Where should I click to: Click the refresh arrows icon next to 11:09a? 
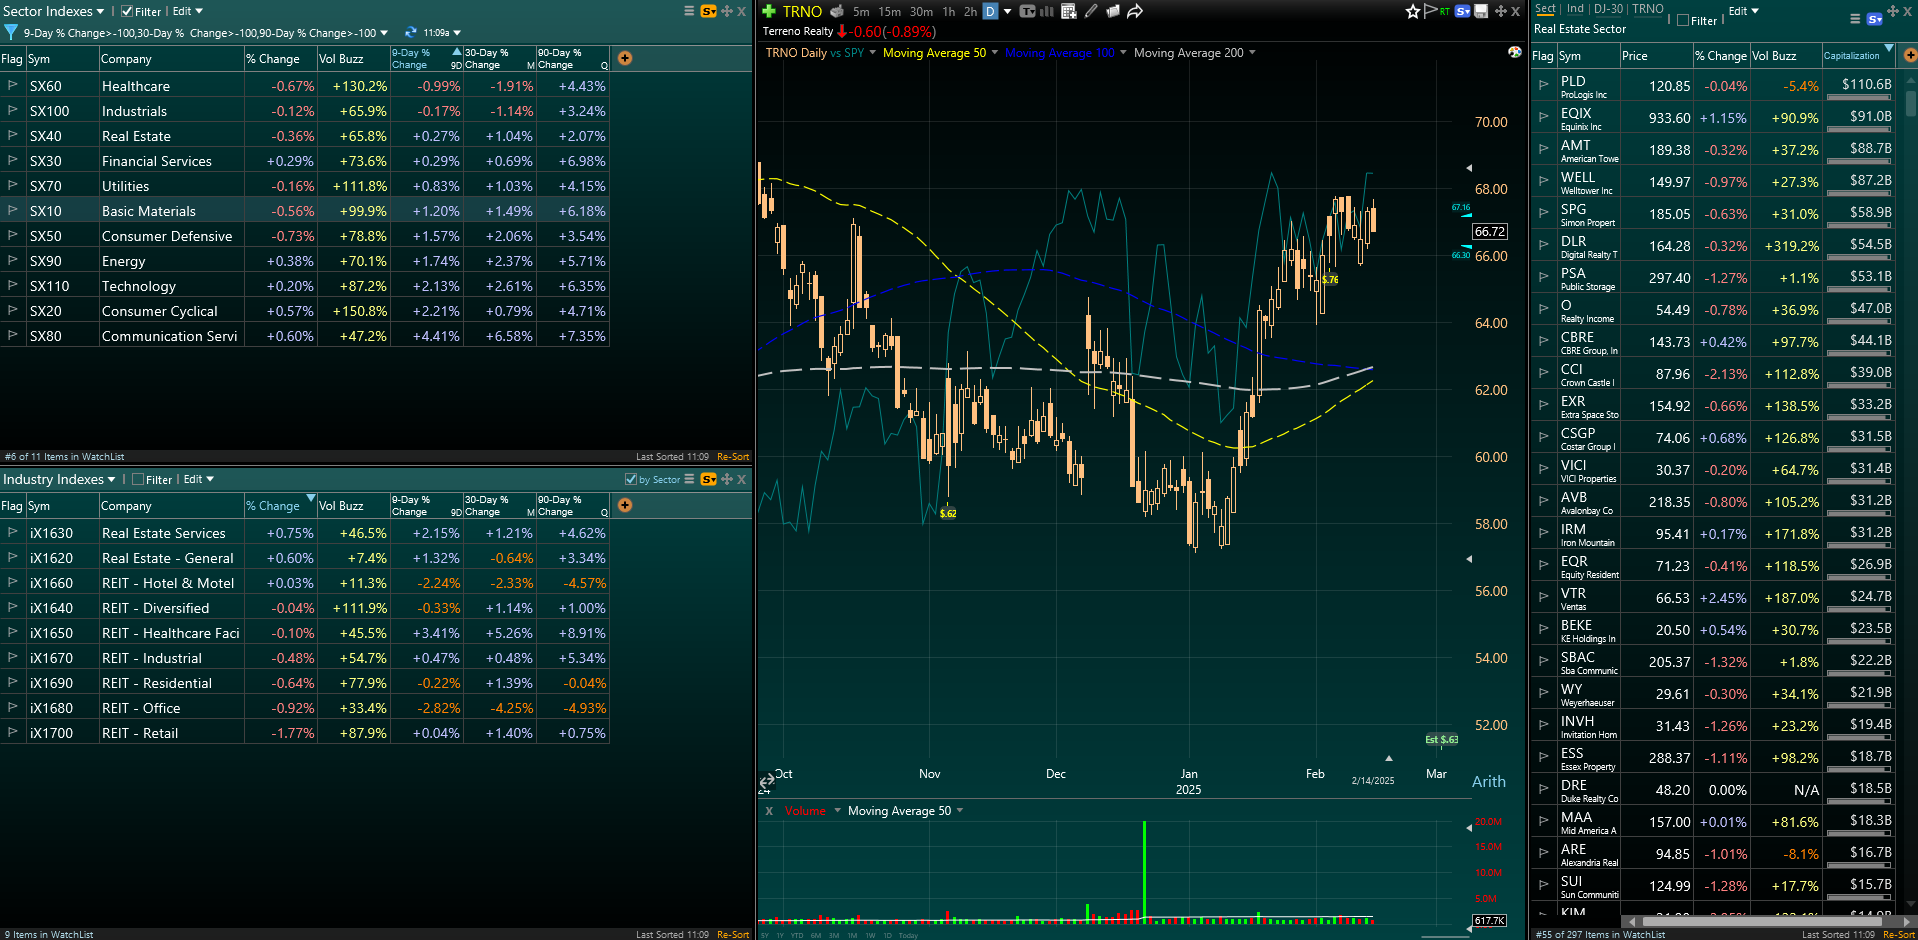point(410,33)
